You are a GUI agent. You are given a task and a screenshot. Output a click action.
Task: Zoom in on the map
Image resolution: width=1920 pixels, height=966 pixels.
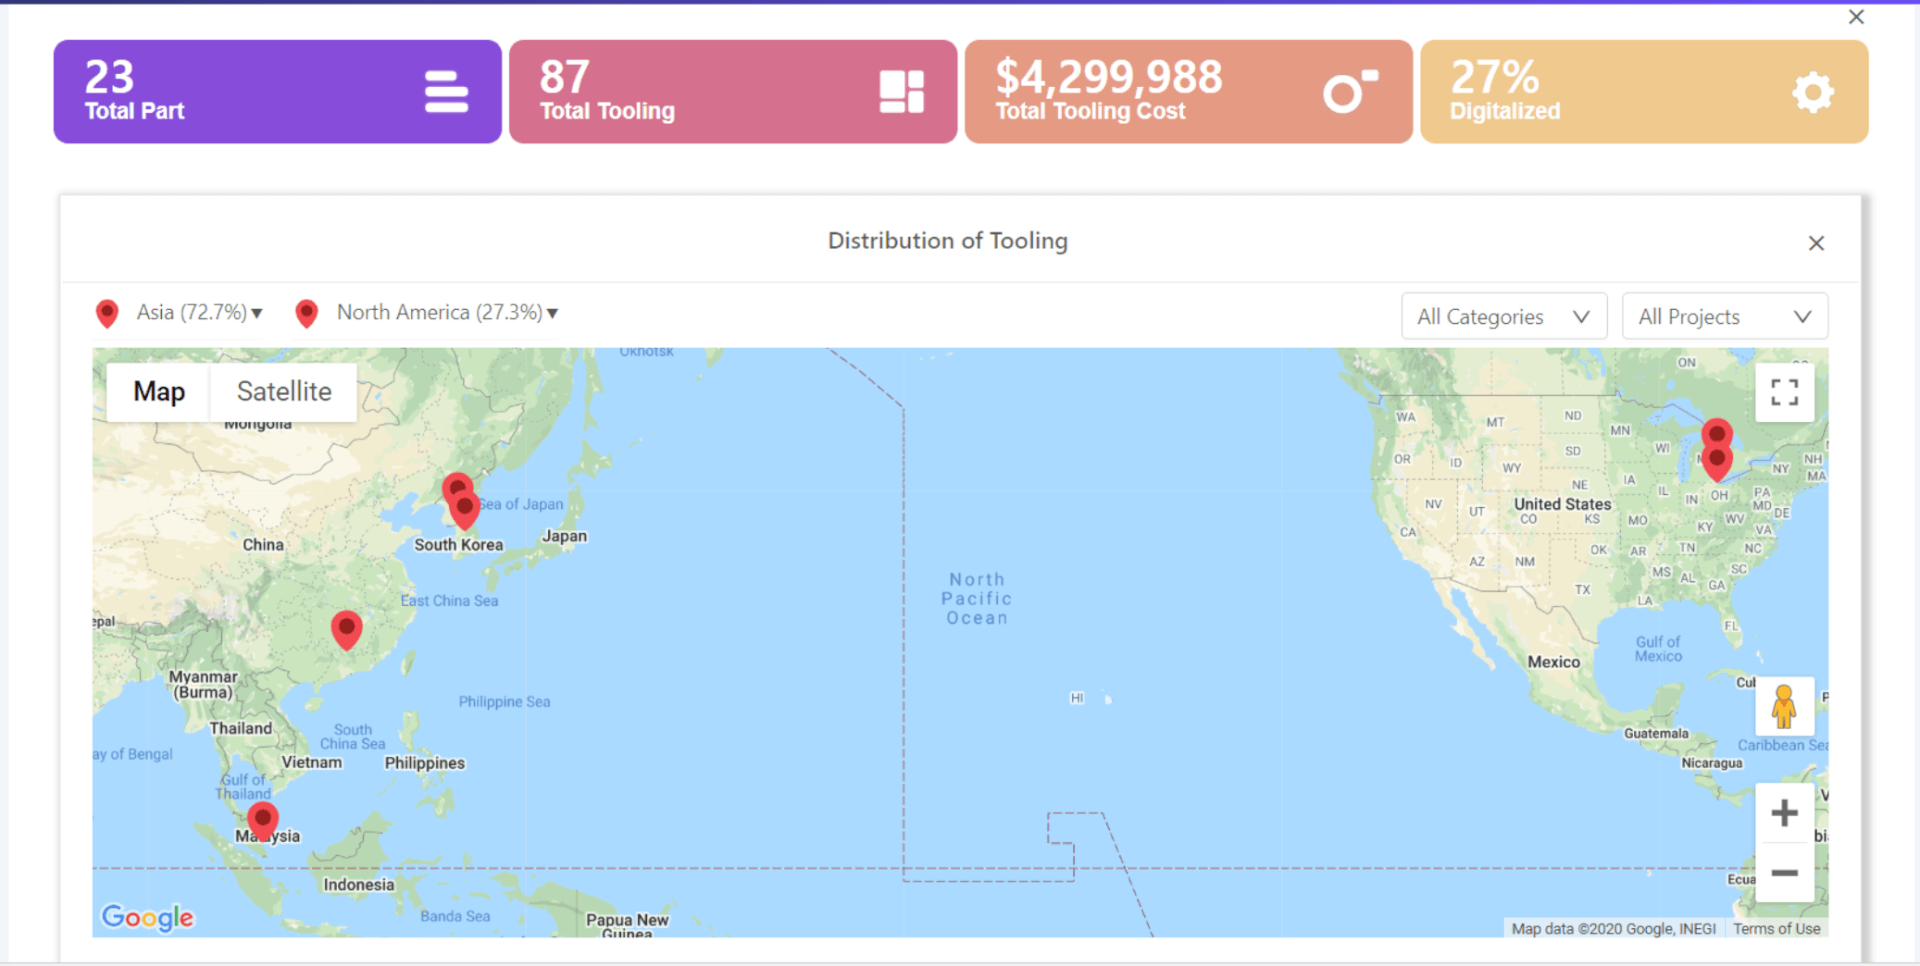click(x=1784, y=813)
